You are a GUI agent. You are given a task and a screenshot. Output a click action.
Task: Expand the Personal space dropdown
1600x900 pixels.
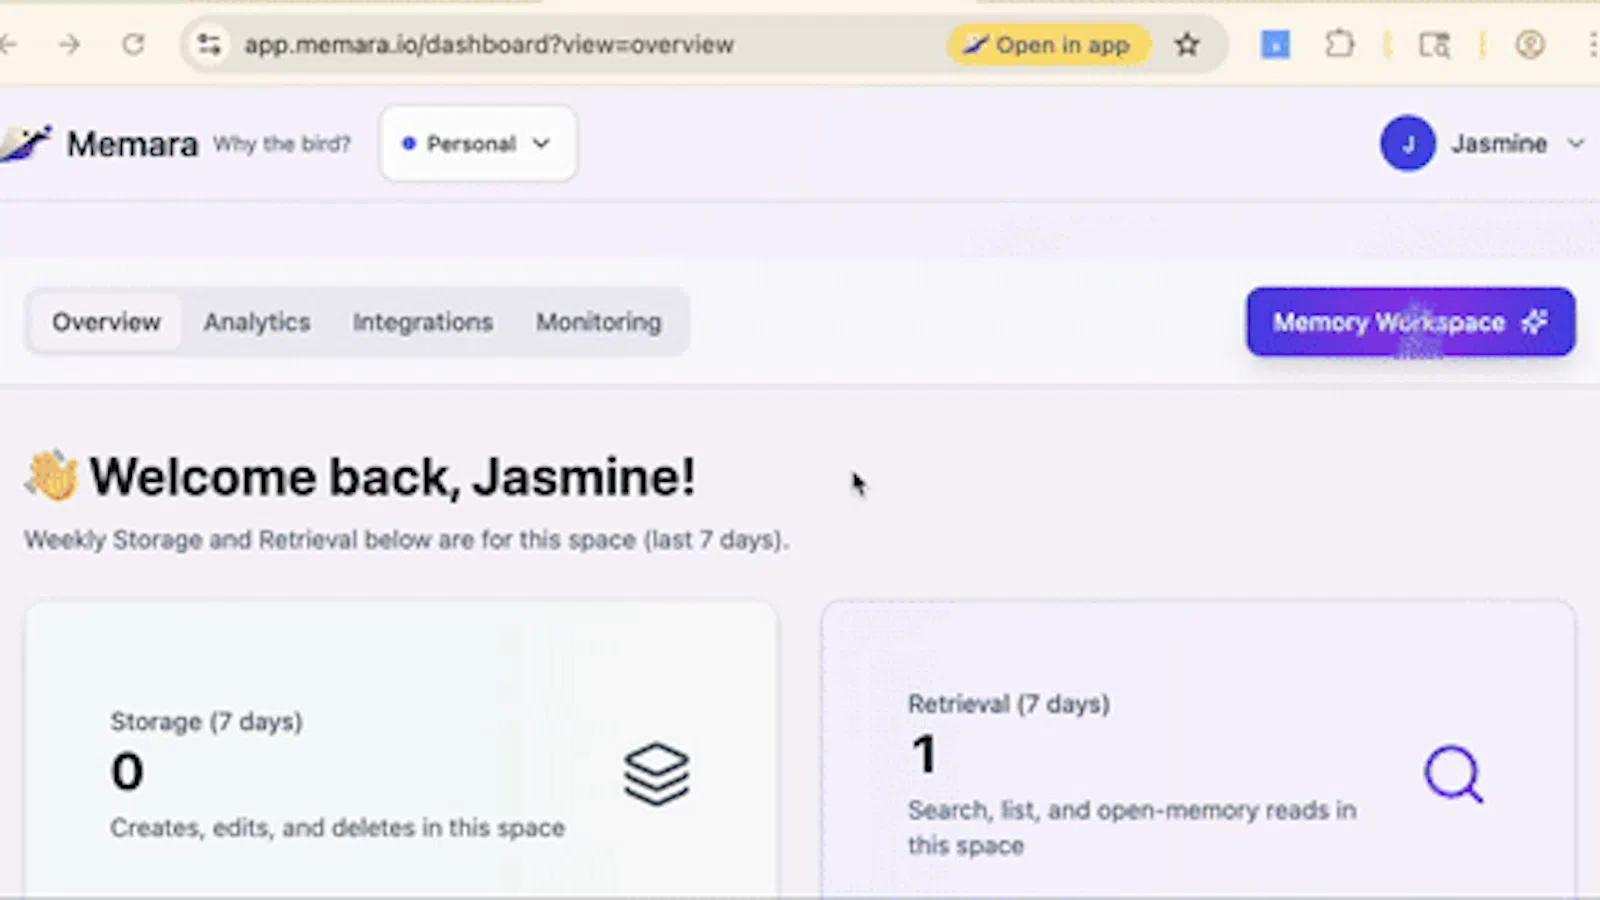478,144
